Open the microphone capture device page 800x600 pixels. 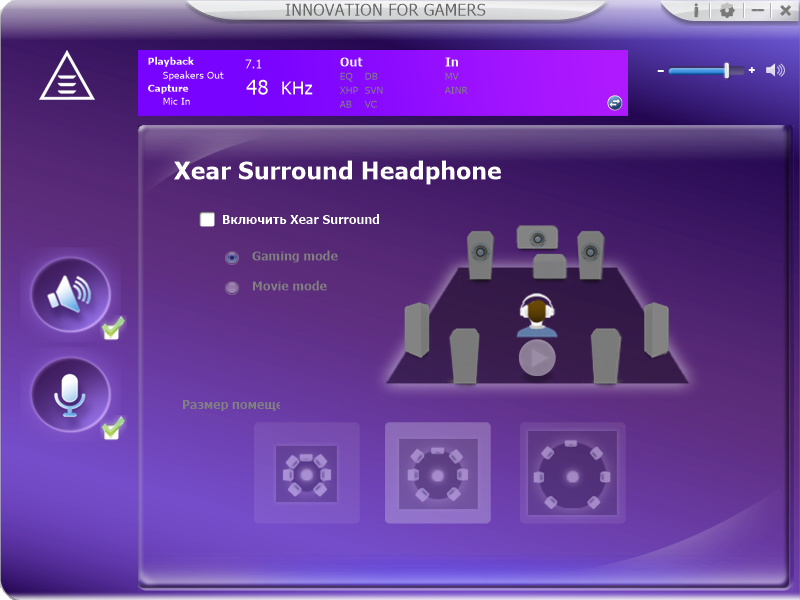coord(70,395)
